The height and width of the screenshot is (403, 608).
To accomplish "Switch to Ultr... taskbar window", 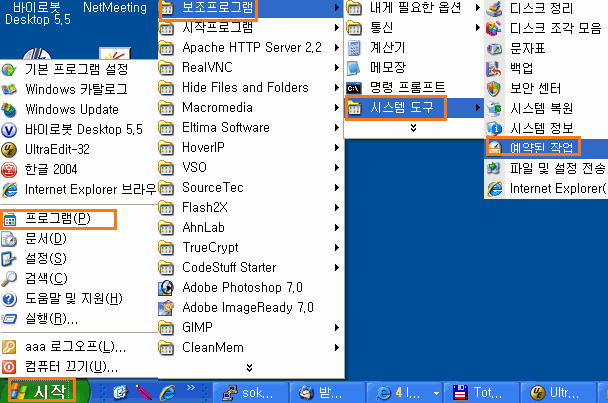I will 558,393.
